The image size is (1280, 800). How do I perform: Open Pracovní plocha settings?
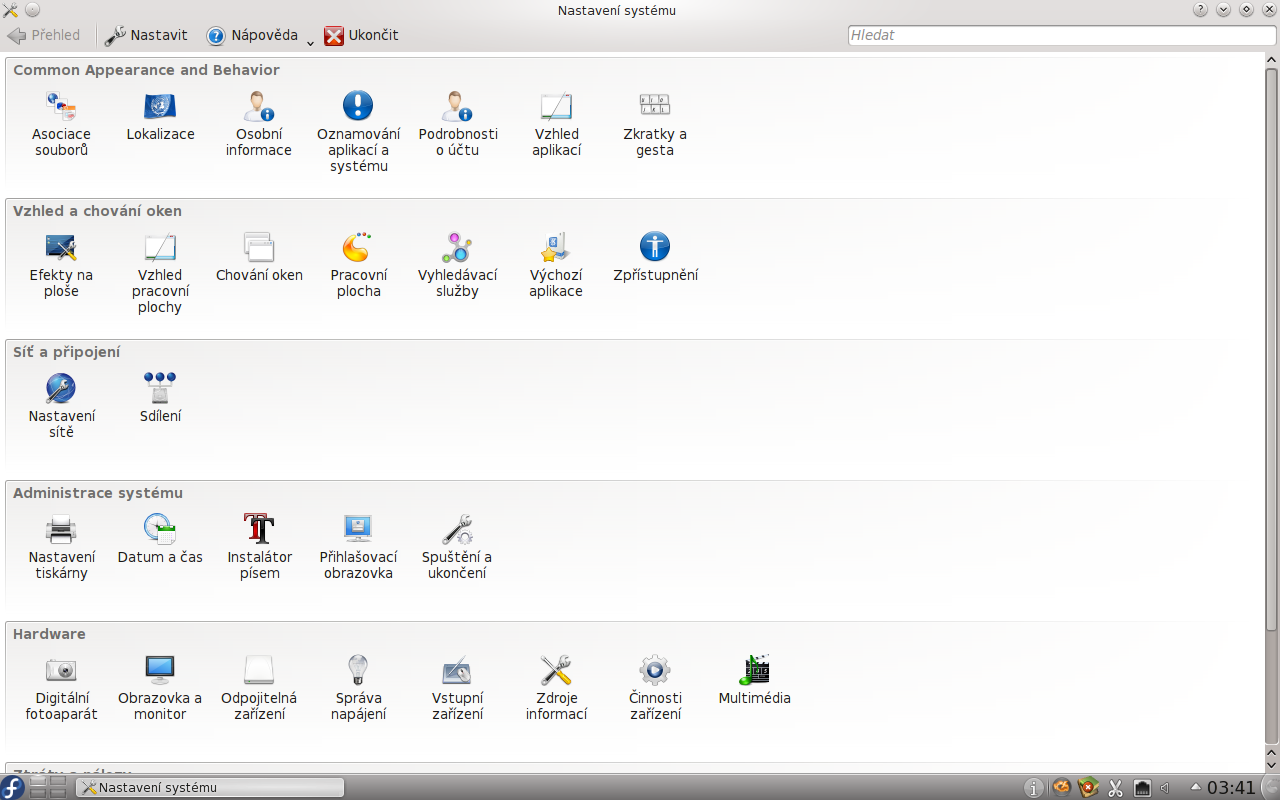pos(358,265)
